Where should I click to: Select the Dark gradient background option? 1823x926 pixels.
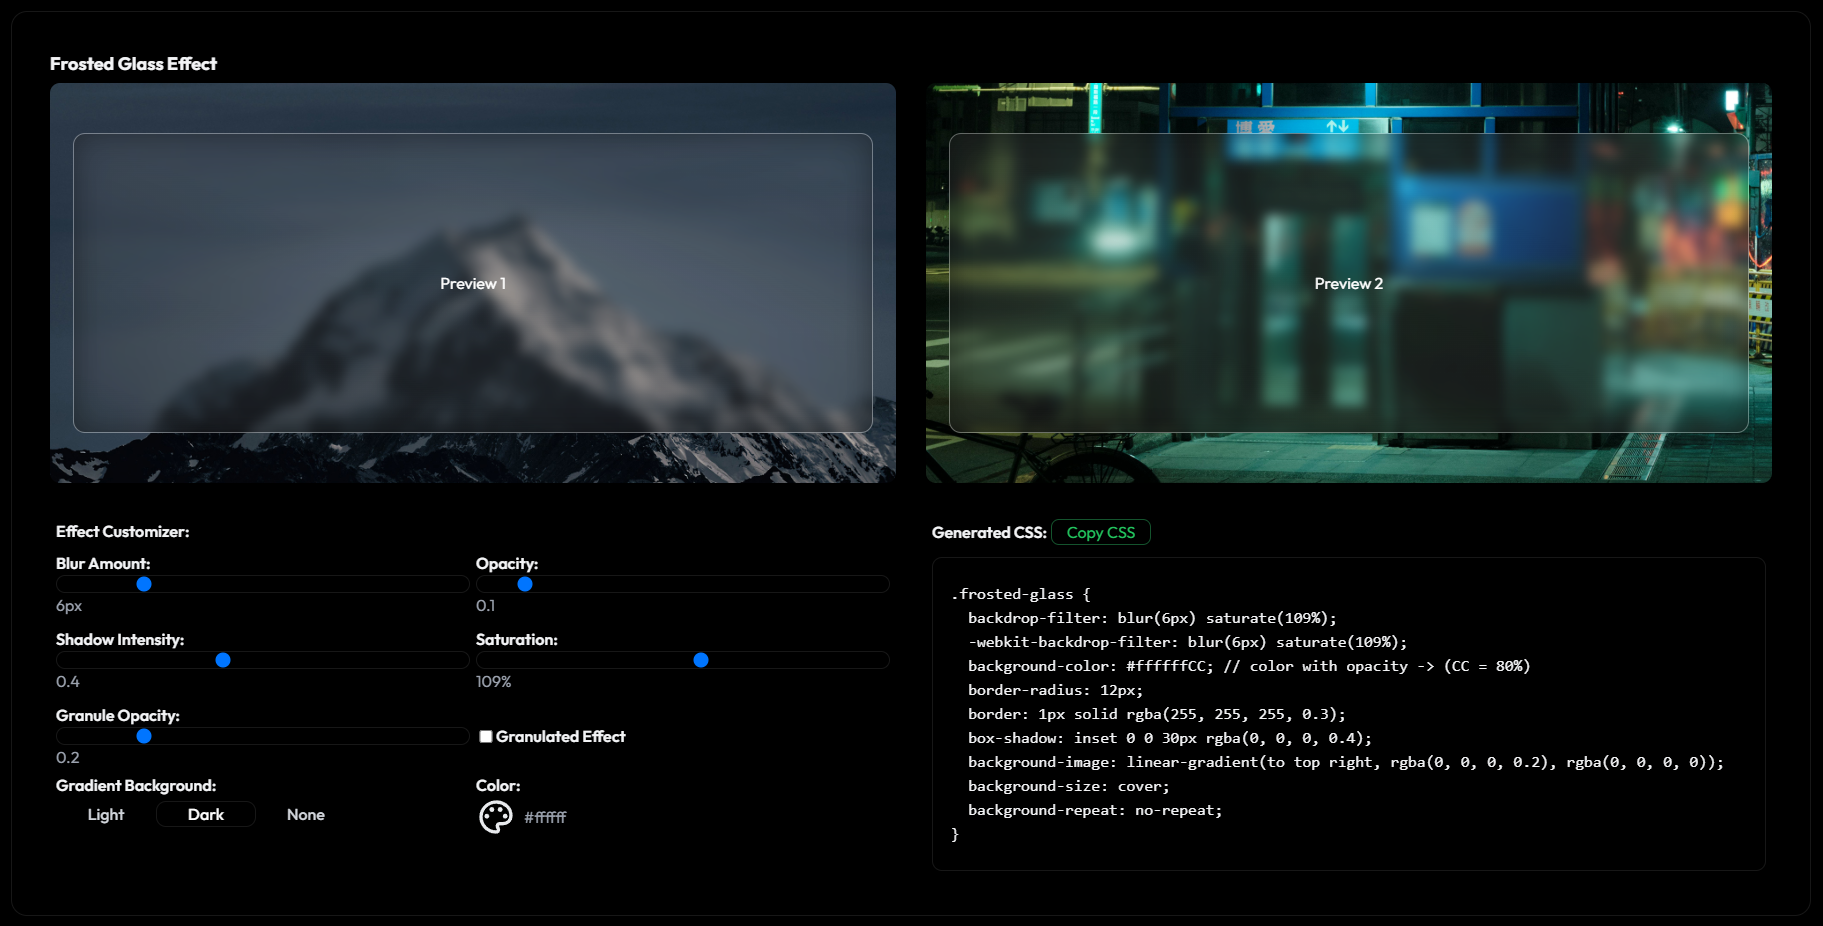pyautogui.click(x=205, y=814)
